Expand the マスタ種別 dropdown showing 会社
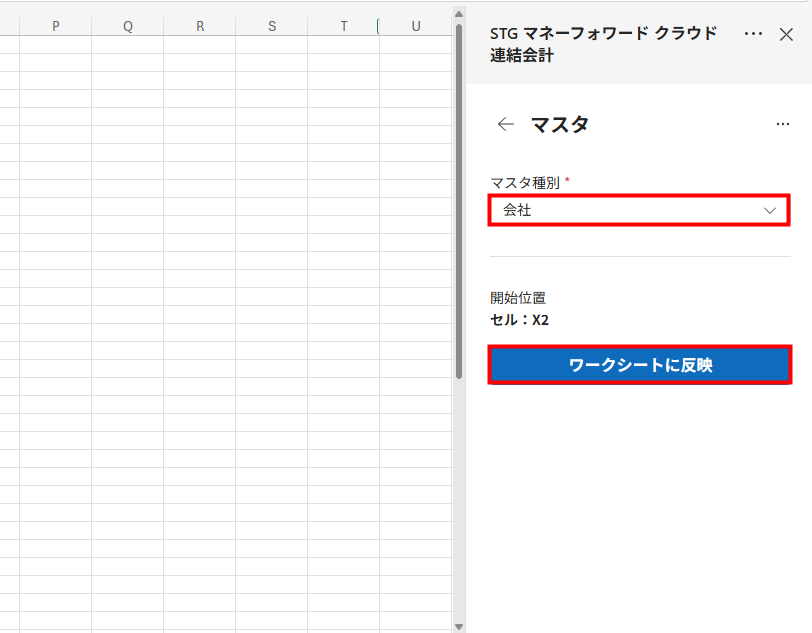This screenshot has width=812, height=633. pos(639,210)
